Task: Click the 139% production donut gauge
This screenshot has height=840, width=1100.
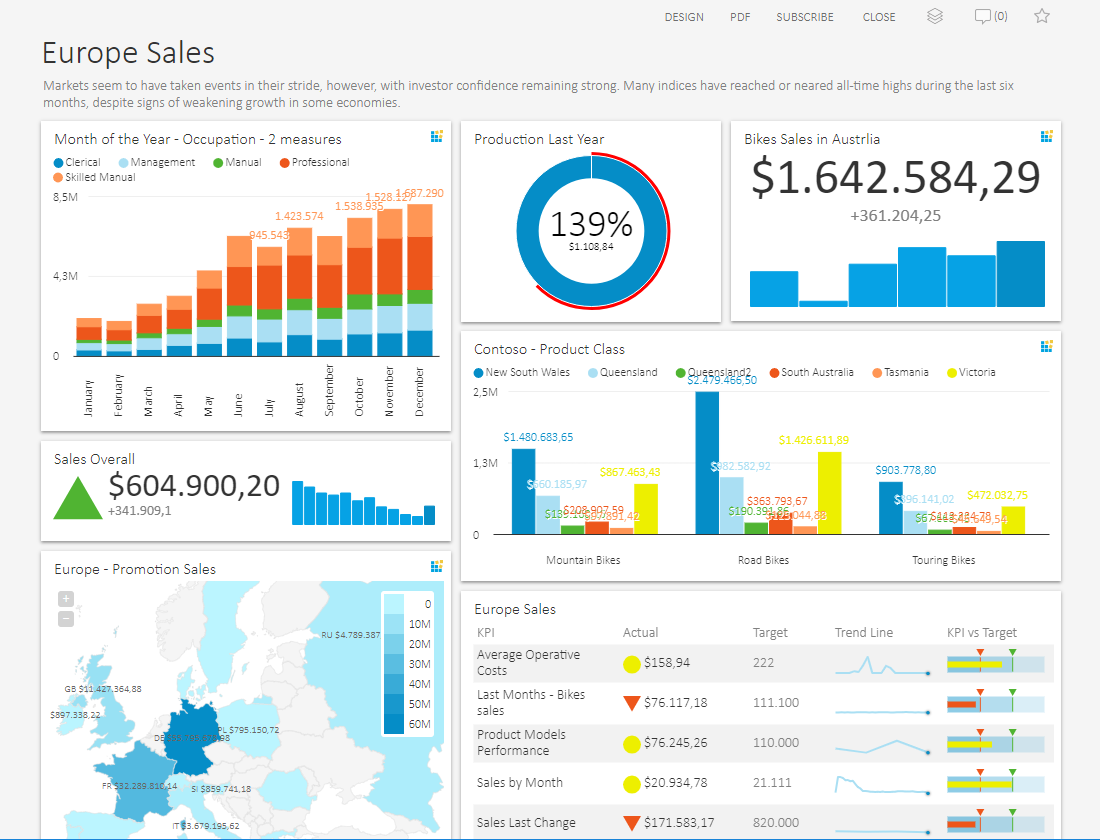Action: 592,230
